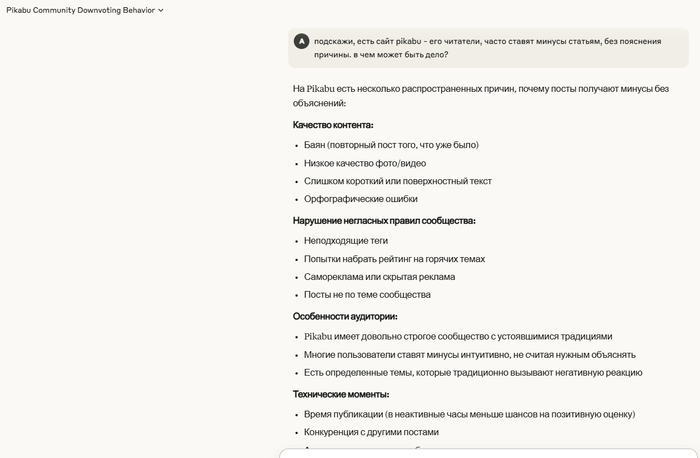
Task: Click the user avatar "A" icon
Action: click(302, 41)
